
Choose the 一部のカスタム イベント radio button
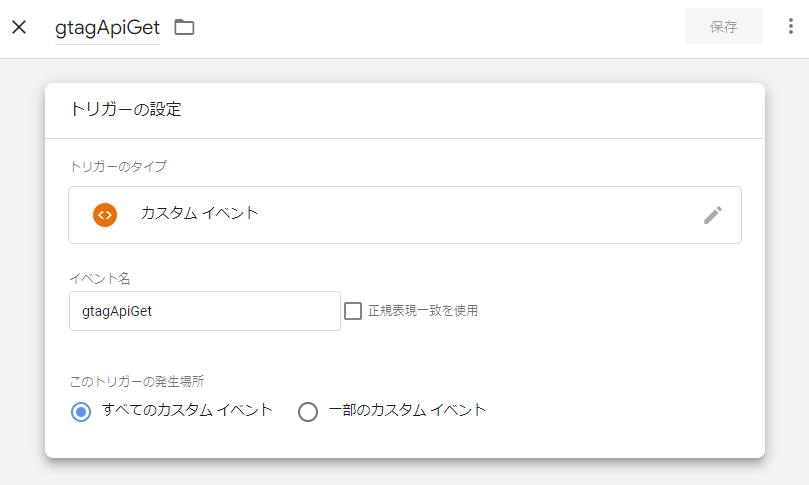click(308, 411)
